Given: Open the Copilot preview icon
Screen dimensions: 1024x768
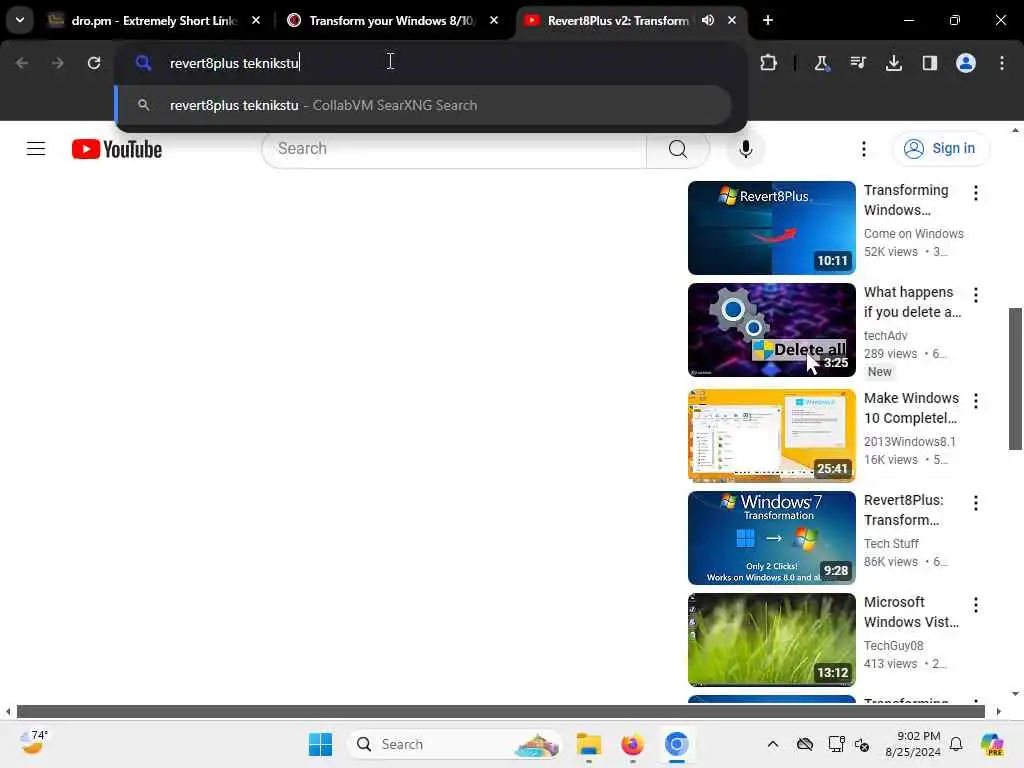Looking at the screenshot, I should click(992, 744).
